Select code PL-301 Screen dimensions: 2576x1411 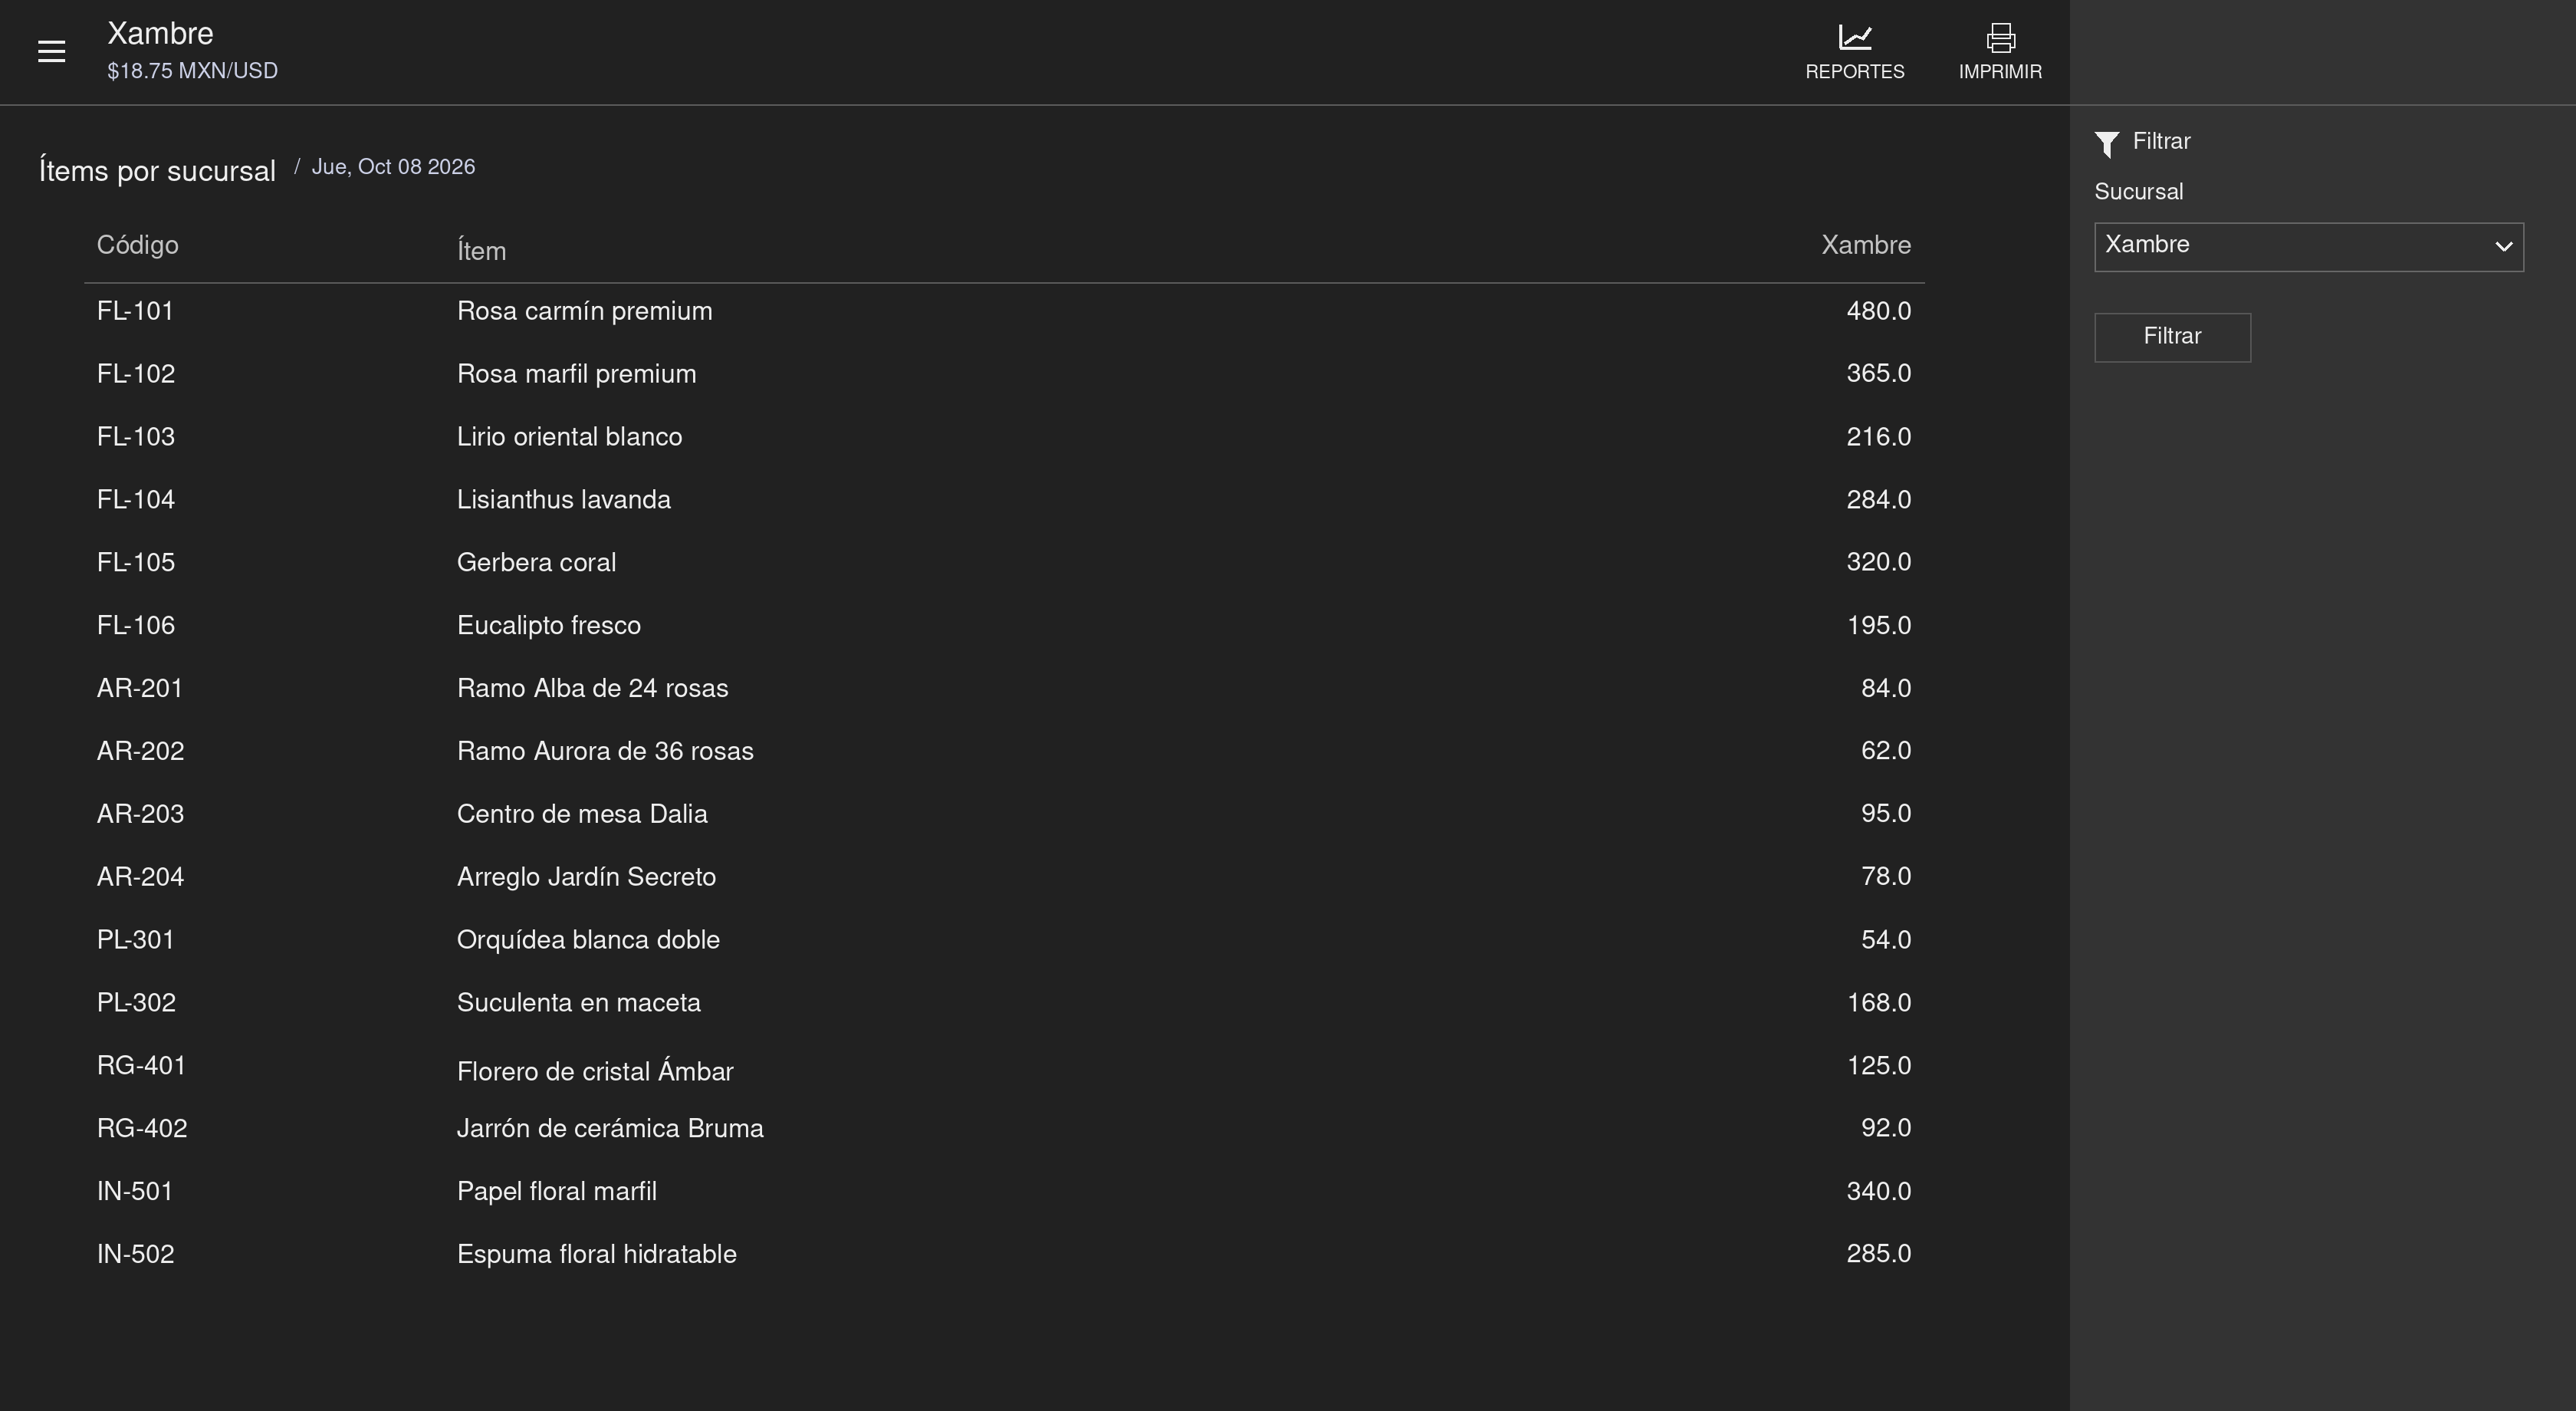click(135, 940)
